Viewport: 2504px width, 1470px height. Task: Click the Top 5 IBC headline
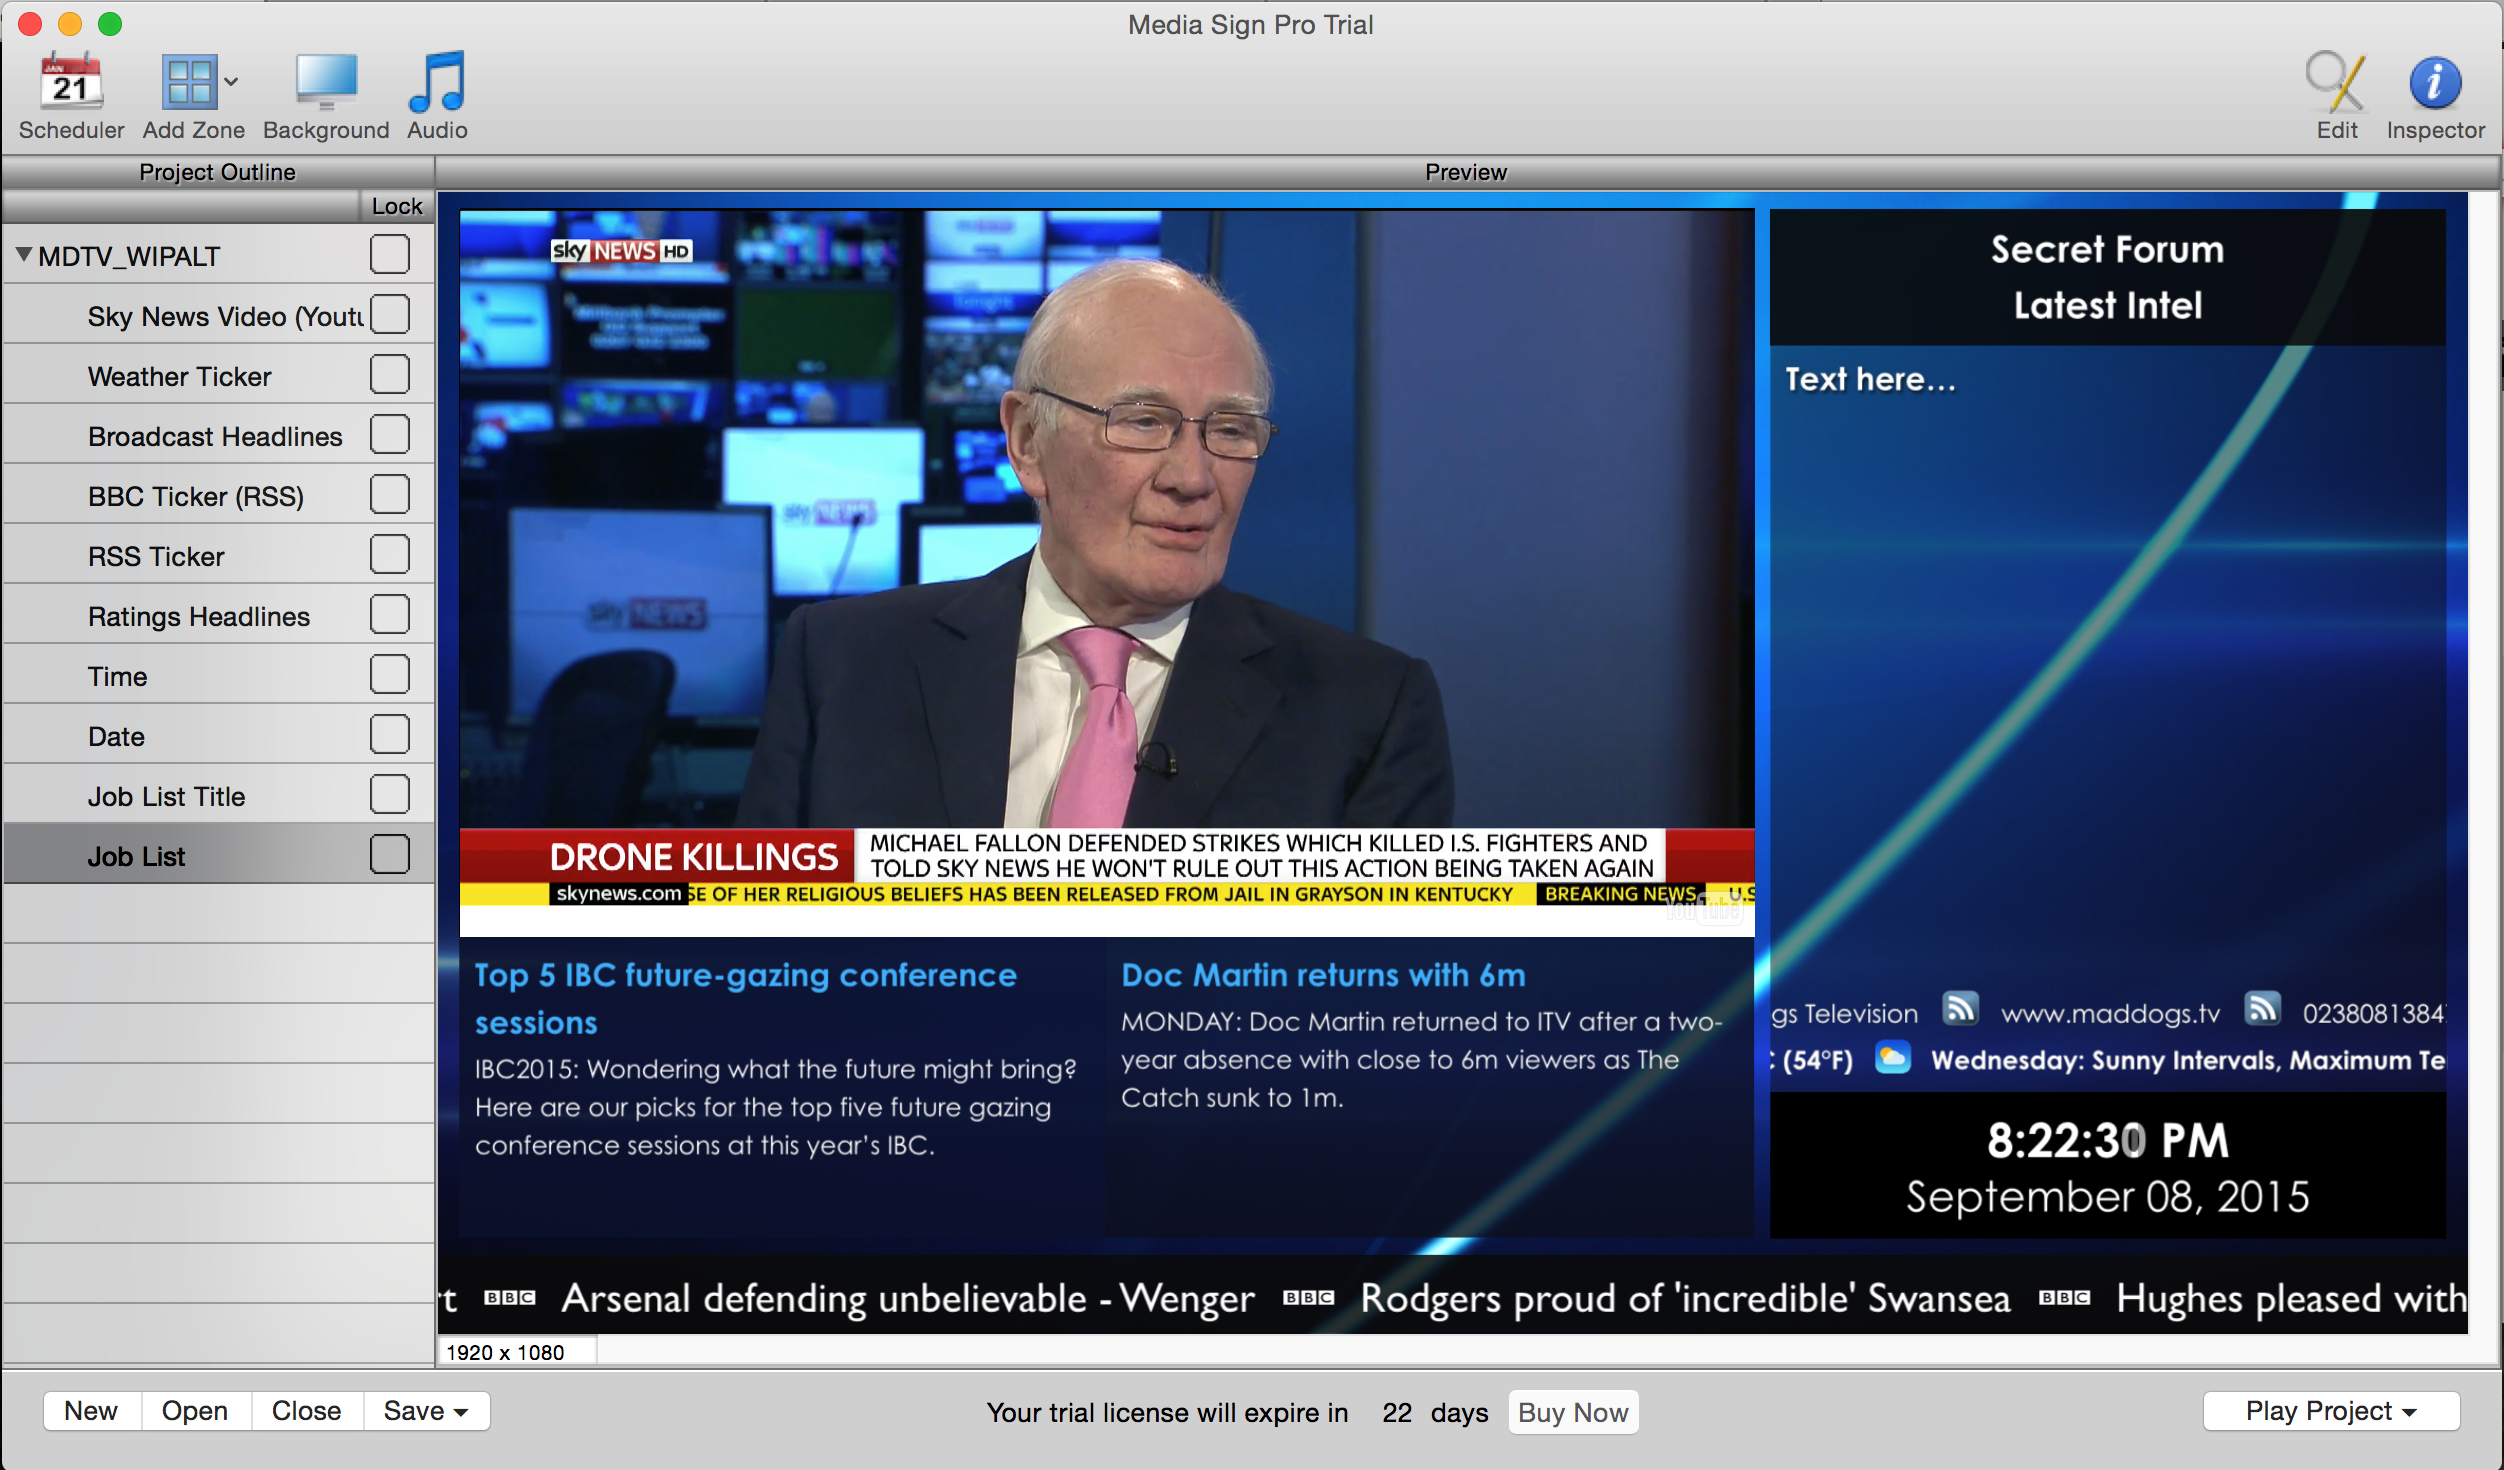pos(745,998)
